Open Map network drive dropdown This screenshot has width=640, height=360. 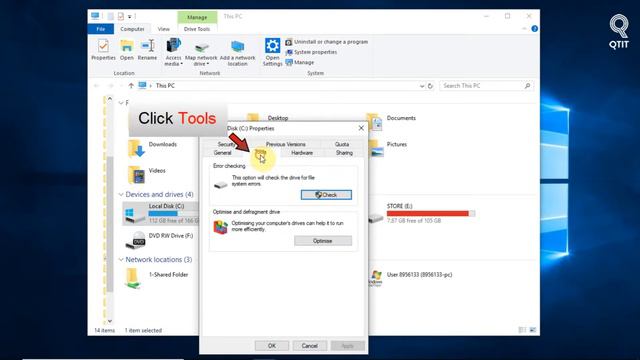coord(201,52)
